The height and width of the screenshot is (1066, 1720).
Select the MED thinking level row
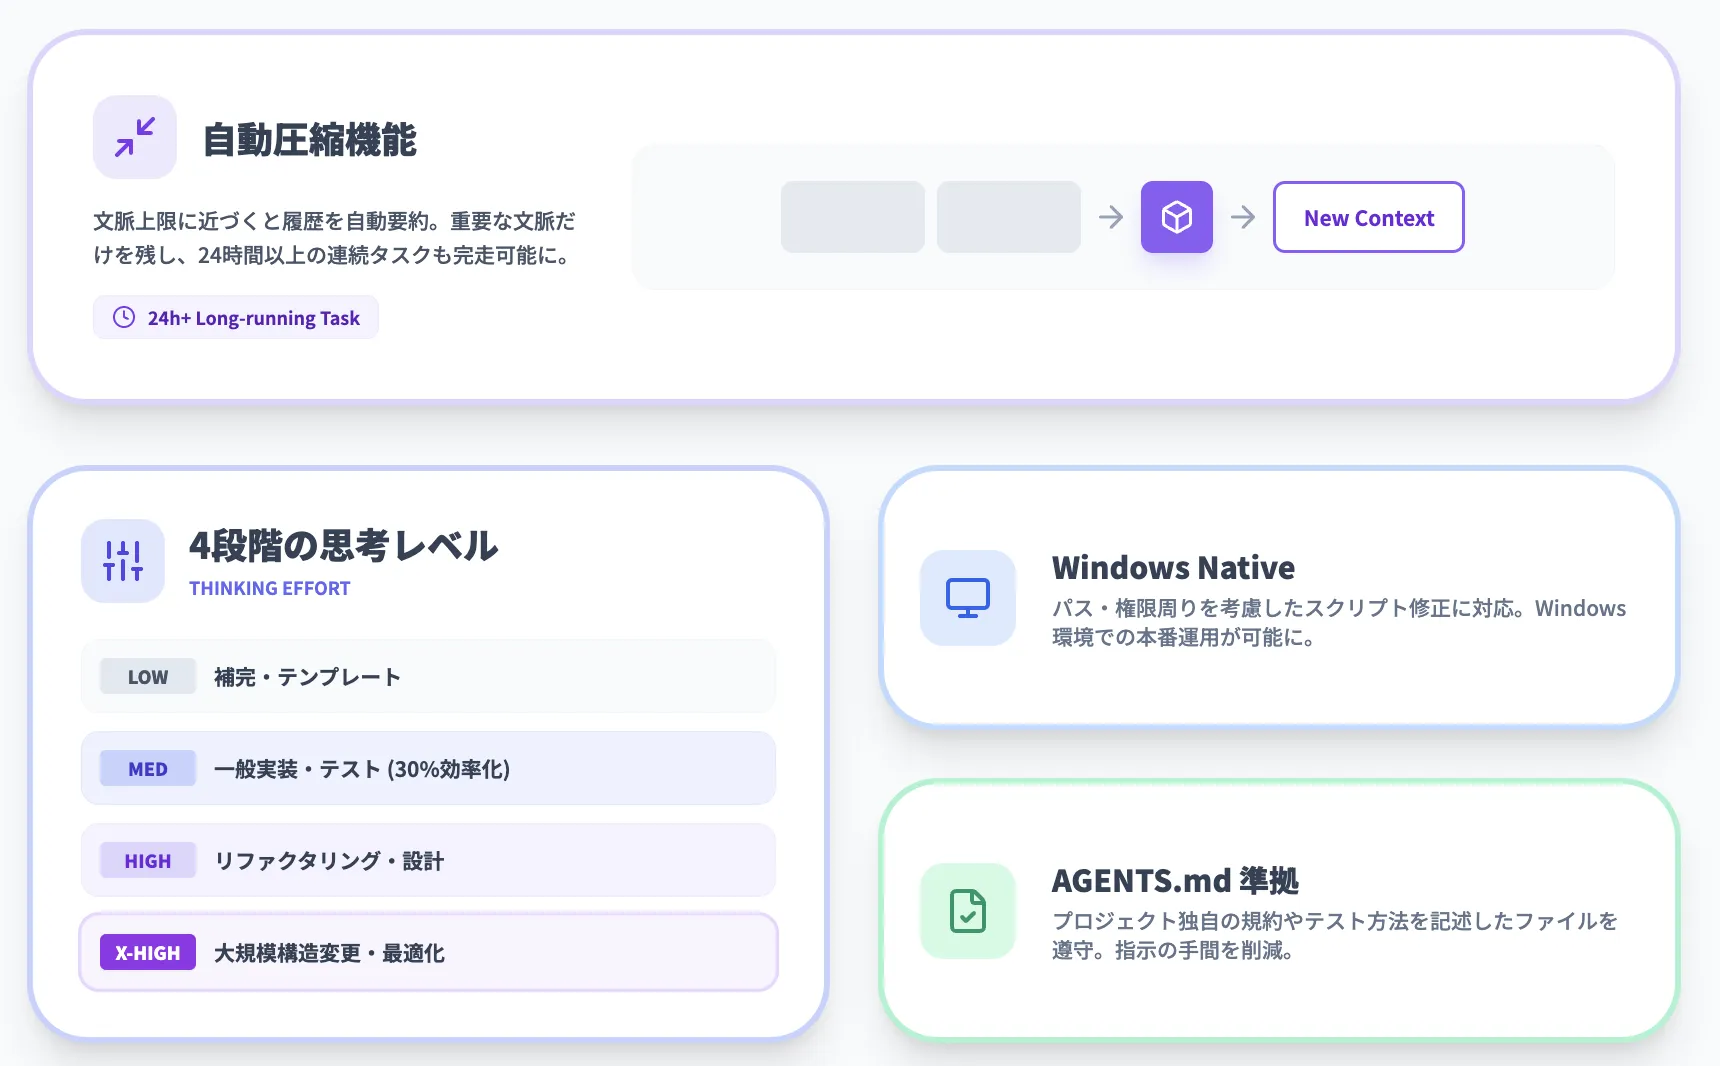click(428, 769)
